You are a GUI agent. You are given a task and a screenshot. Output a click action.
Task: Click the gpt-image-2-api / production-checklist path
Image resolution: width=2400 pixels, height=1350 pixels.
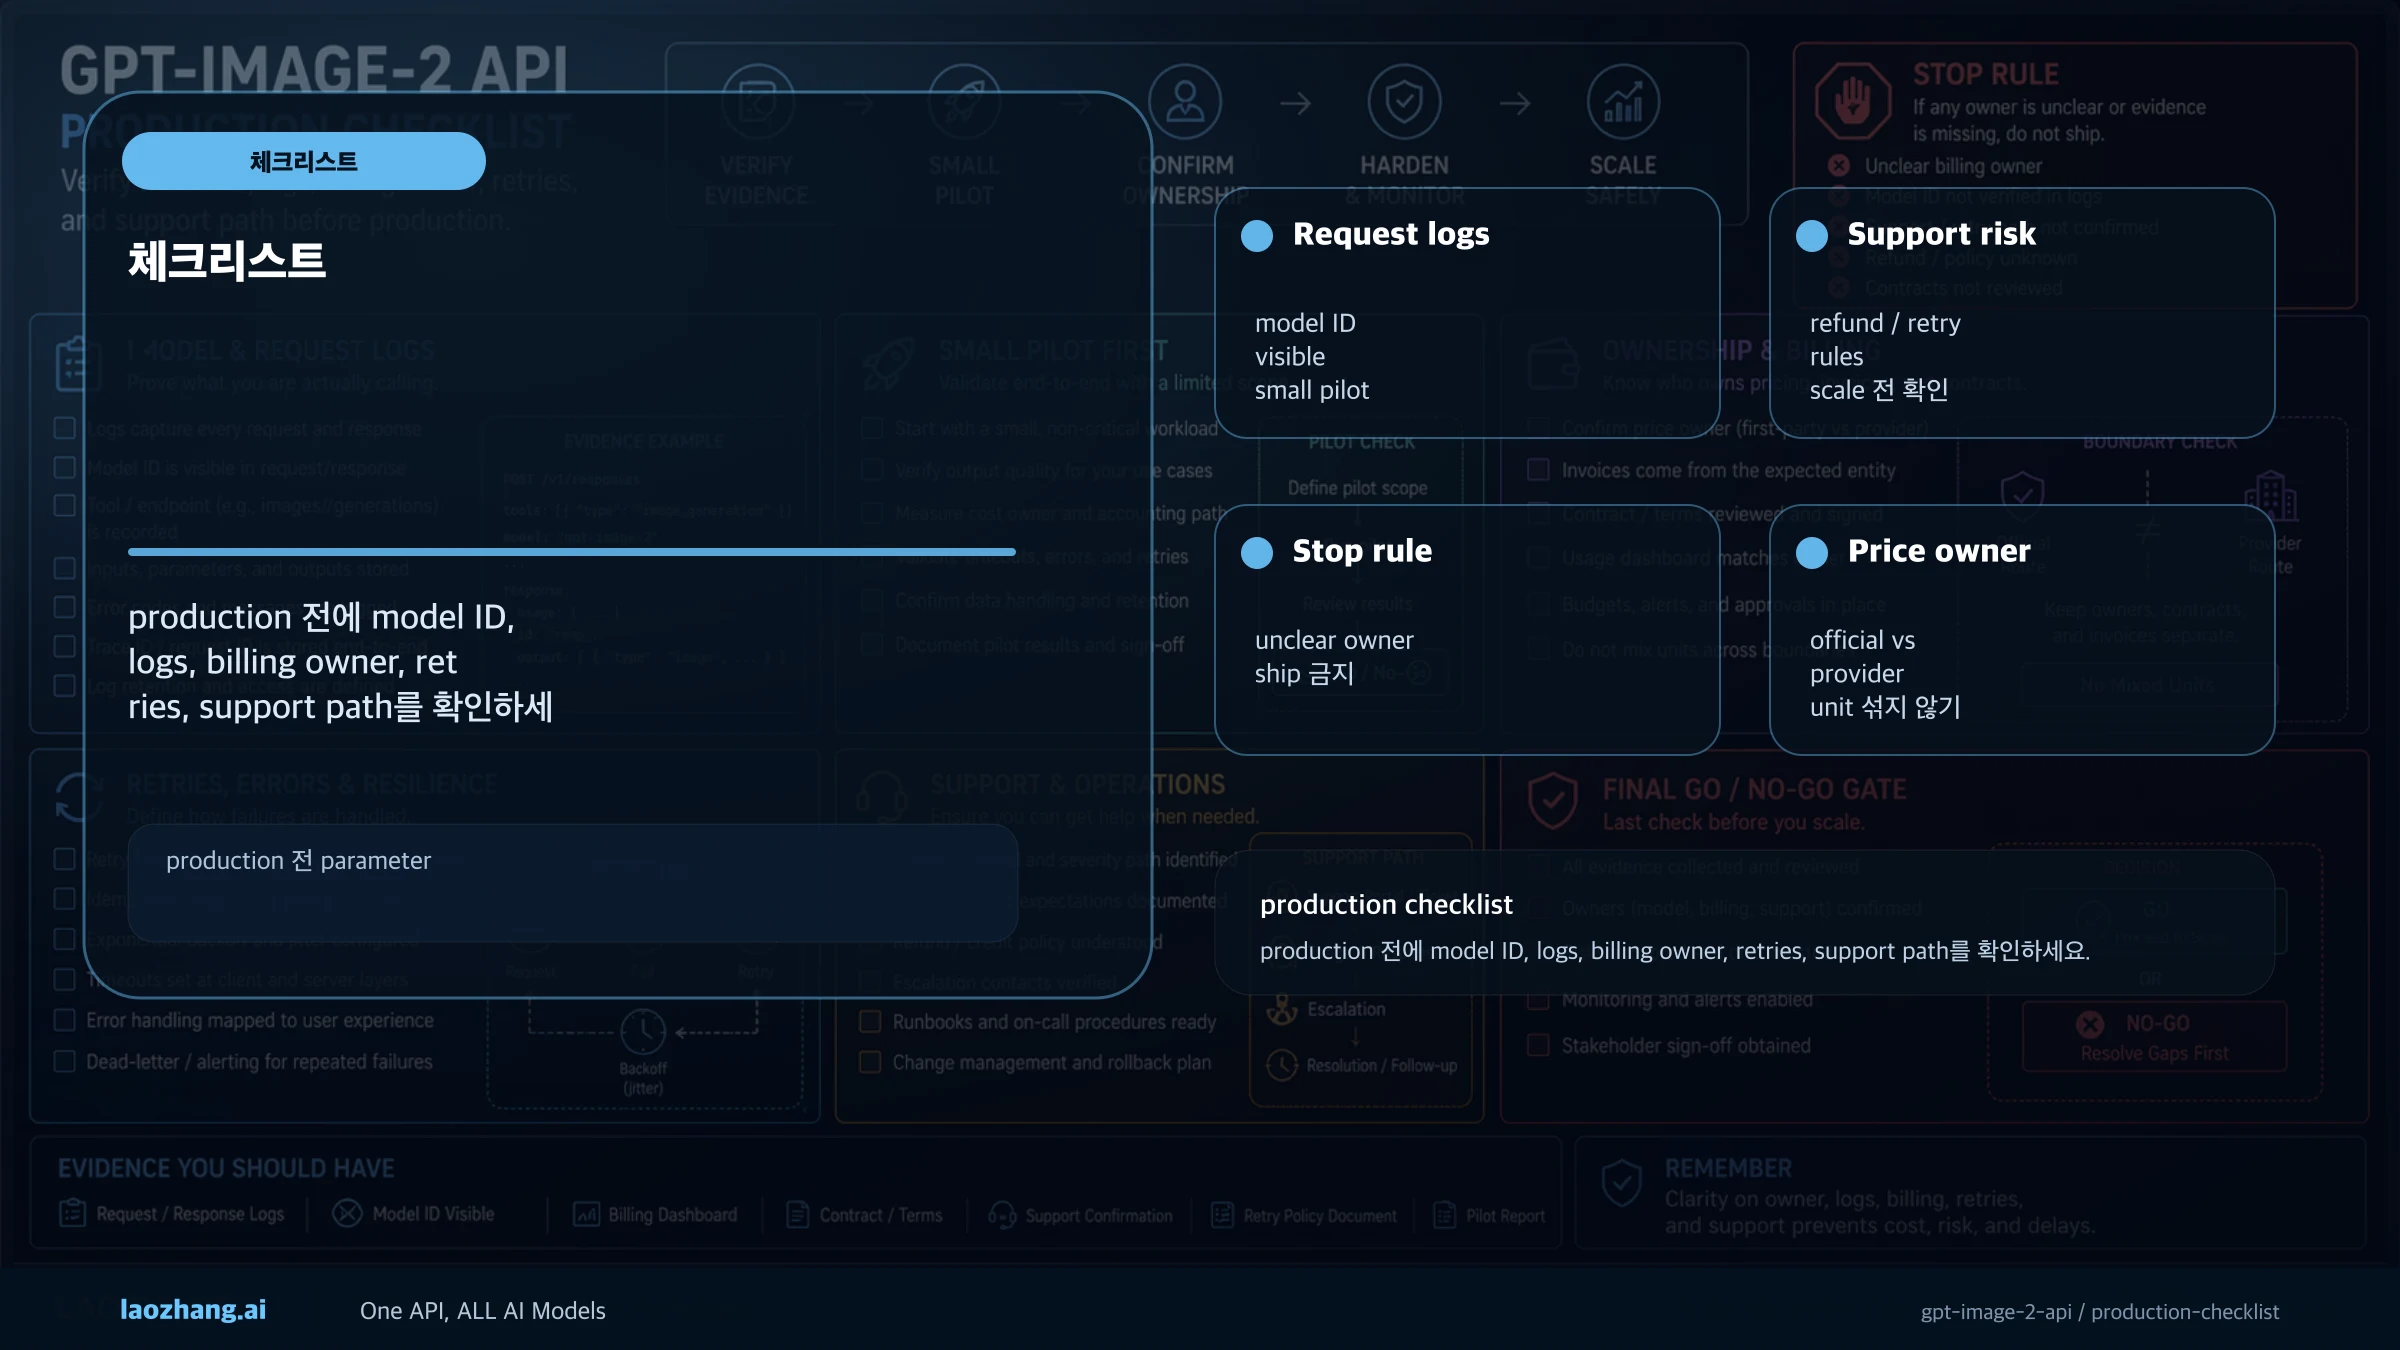2100,1312
